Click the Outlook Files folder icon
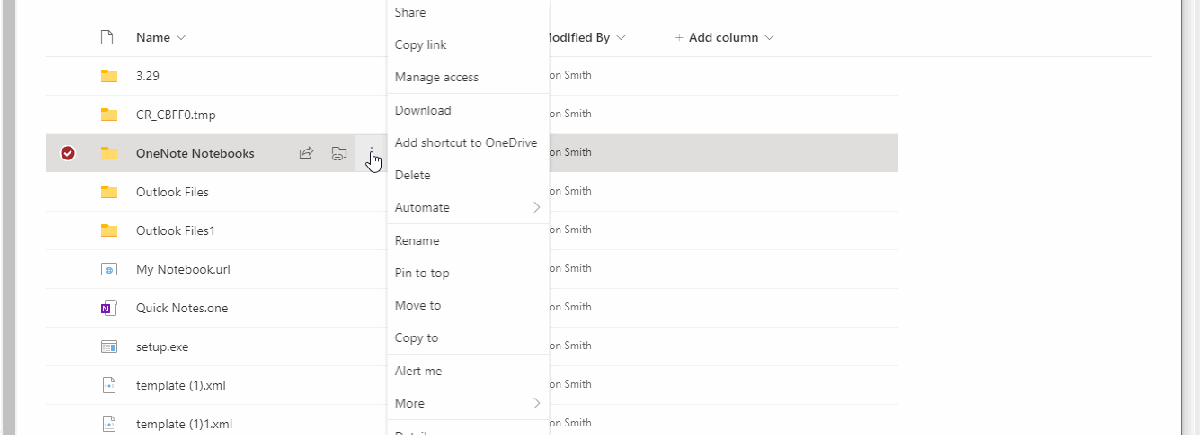This screenshot has height=435, width=1200. [109, 192]
